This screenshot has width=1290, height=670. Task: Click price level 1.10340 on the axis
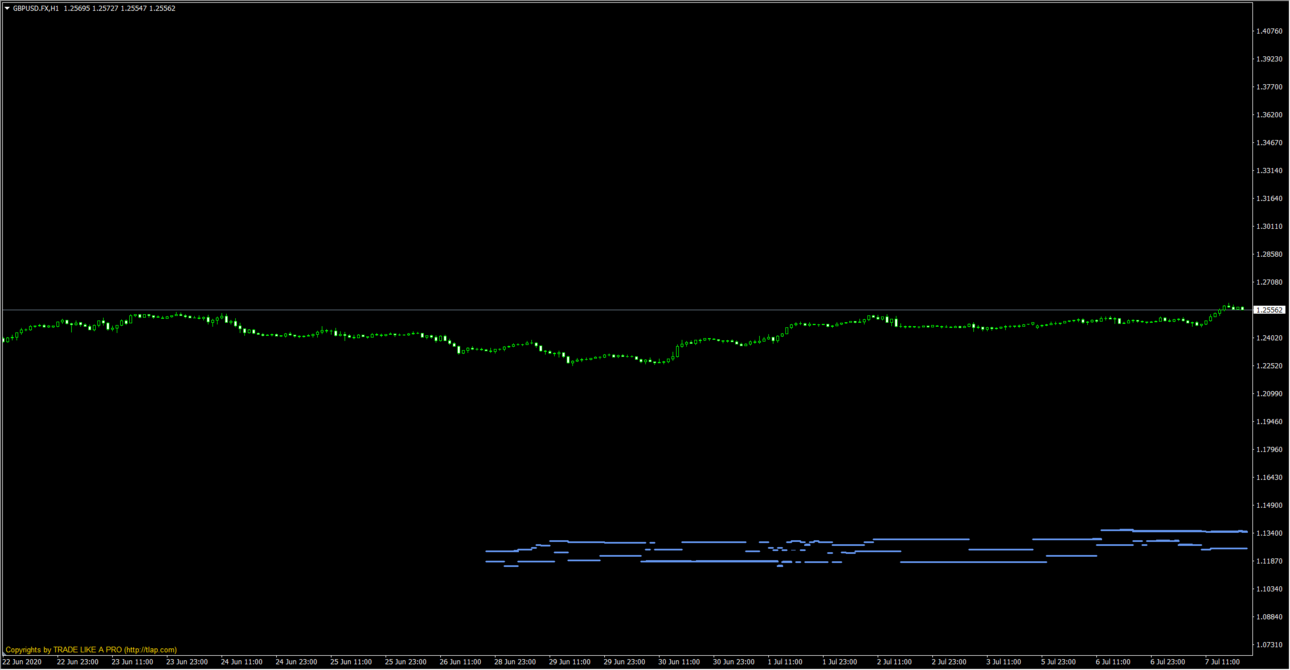coord(1270,589)
